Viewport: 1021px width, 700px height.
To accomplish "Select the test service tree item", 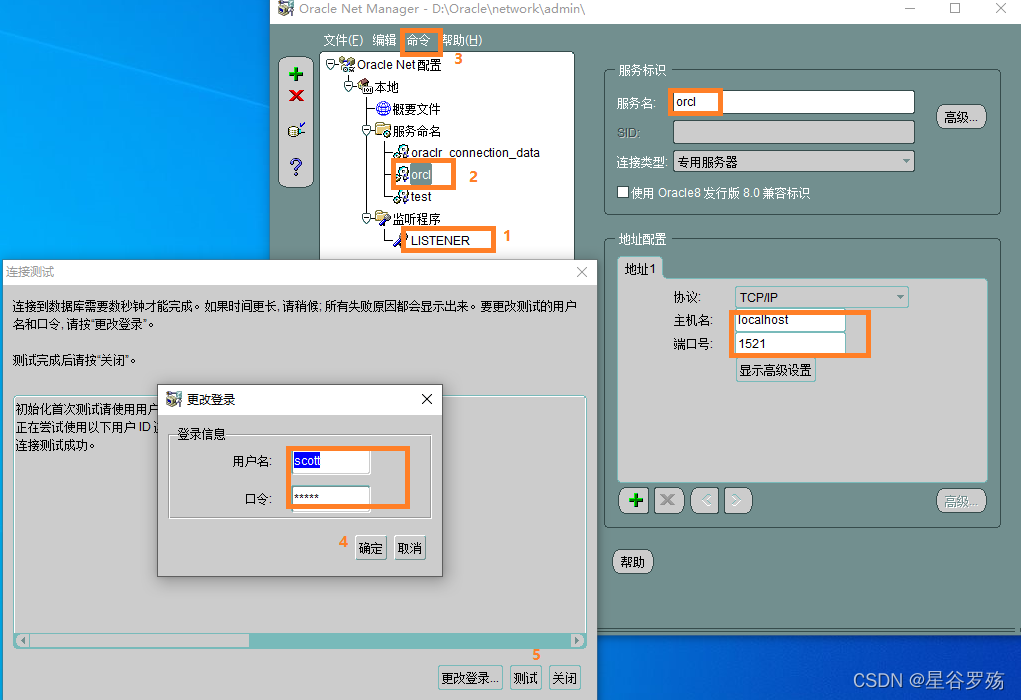I will click(x=421, y=196).
